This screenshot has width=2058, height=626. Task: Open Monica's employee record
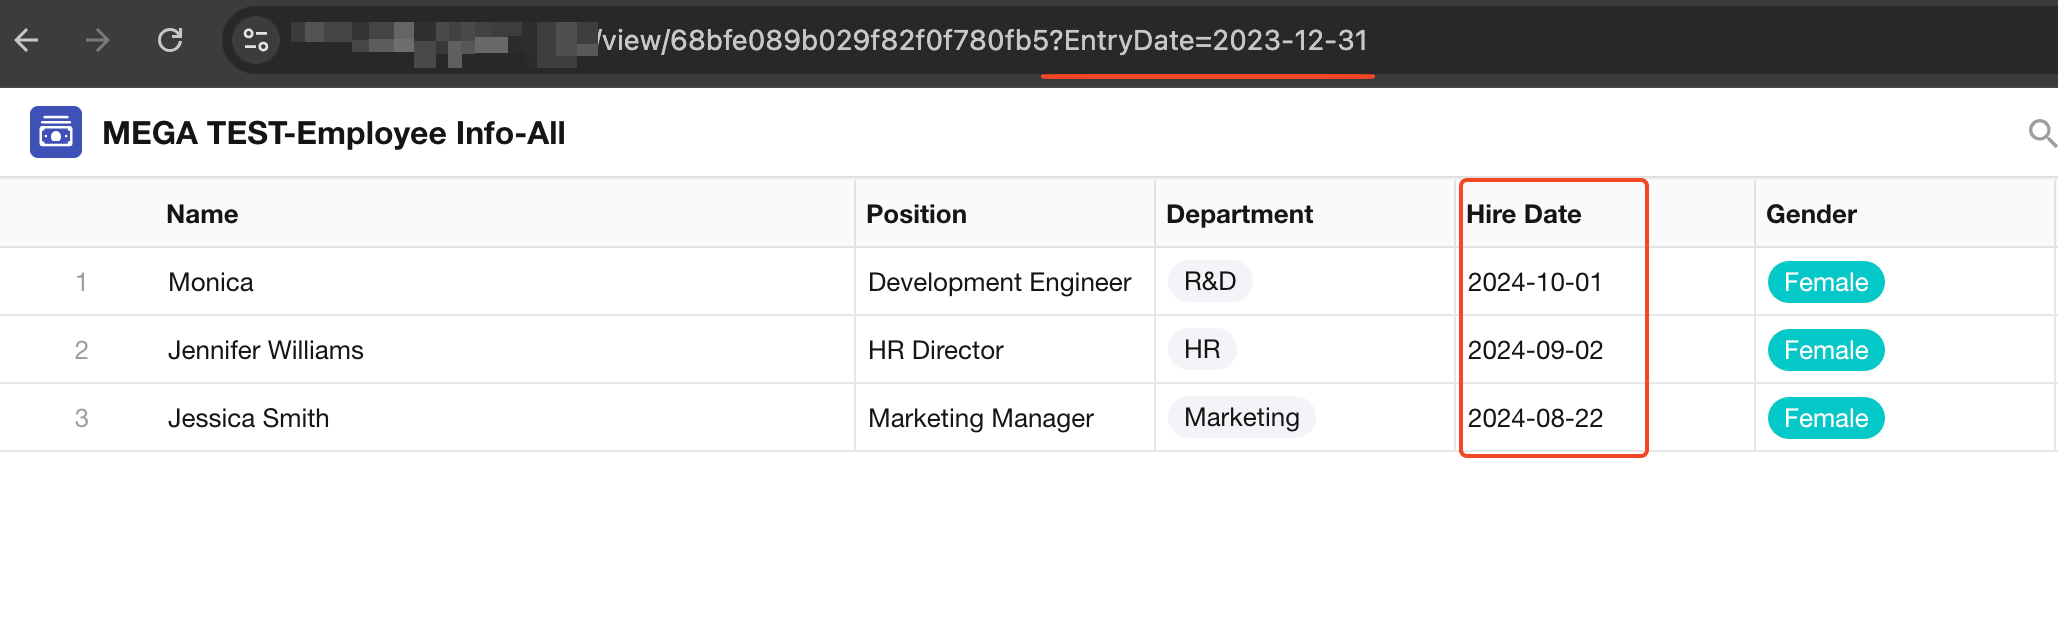(x=210, y=282)
